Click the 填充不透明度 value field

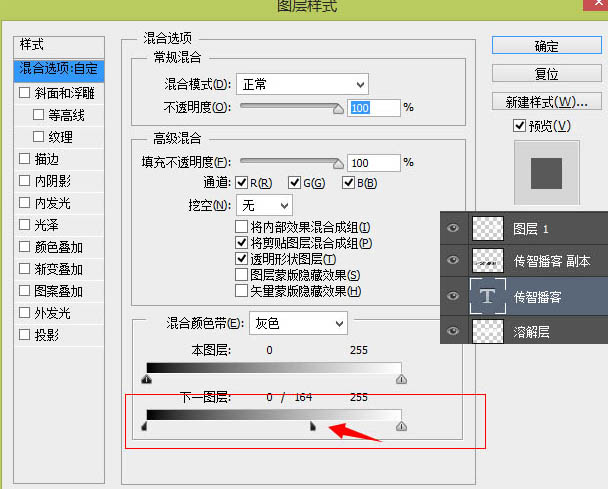[x=373, y=163]
